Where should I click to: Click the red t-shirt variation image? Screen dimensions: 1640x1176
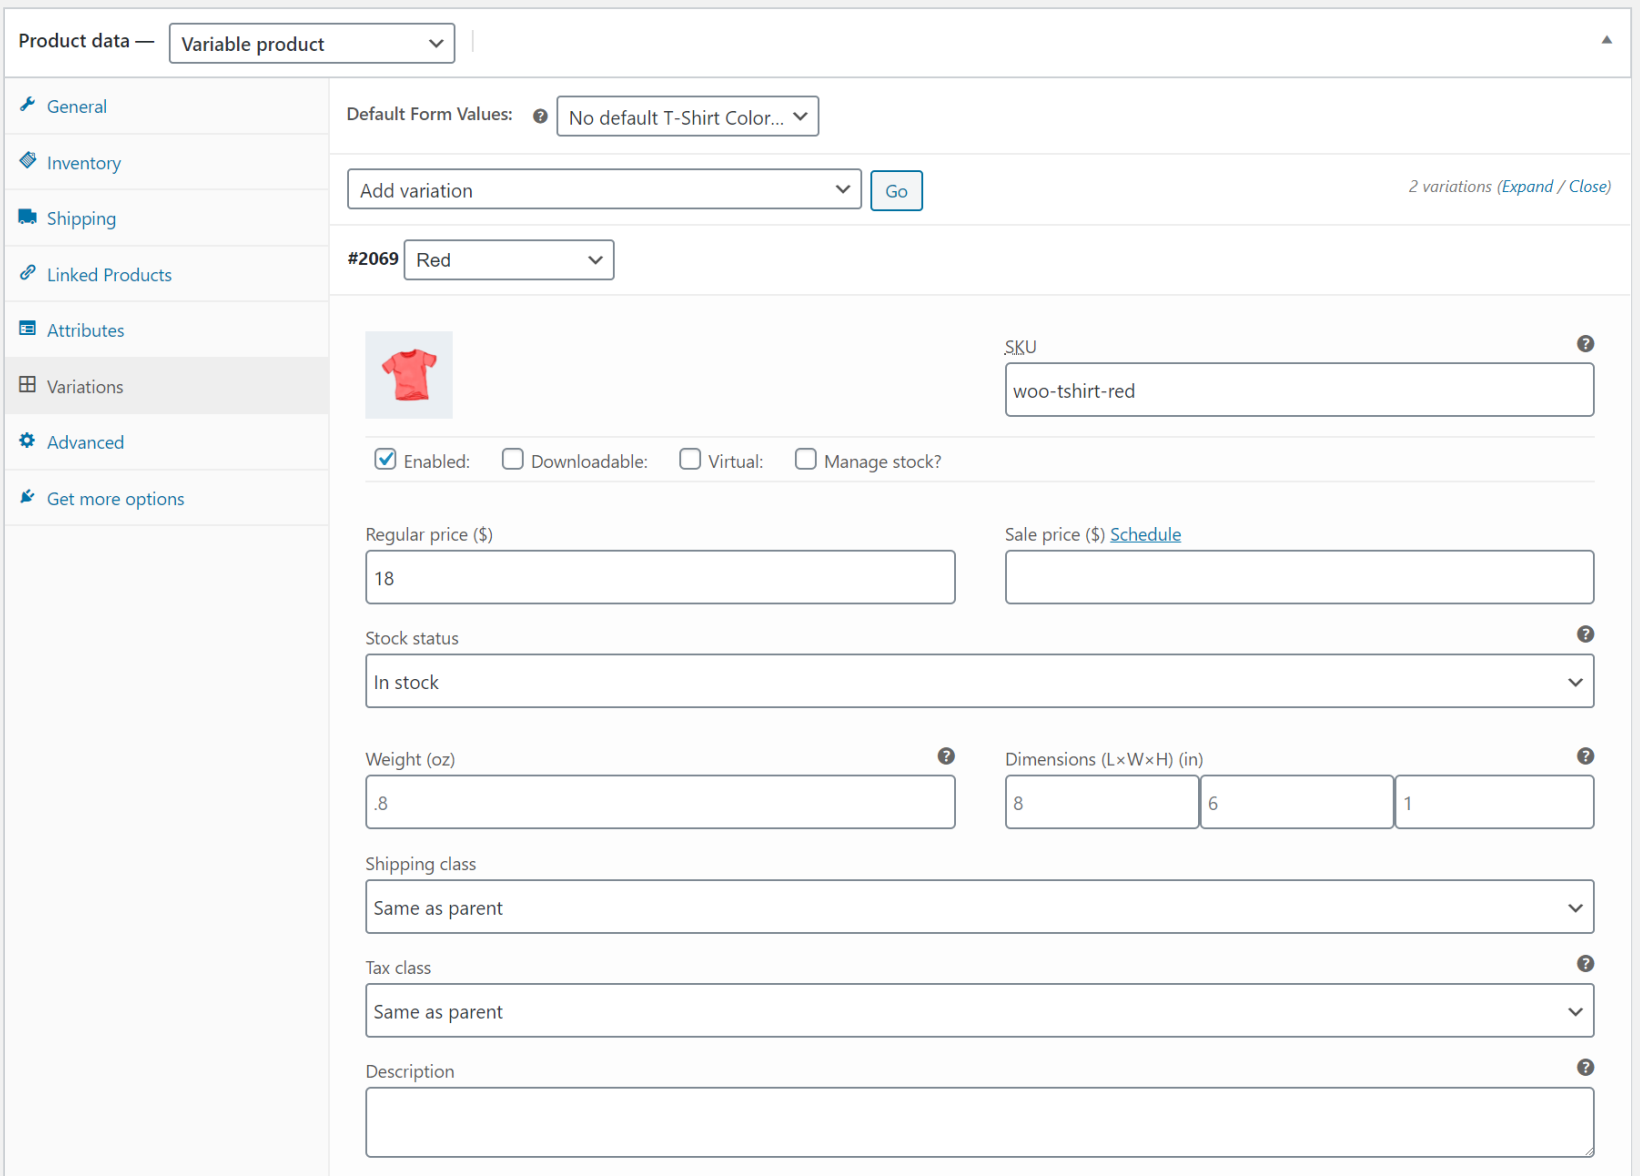point(409,375)
